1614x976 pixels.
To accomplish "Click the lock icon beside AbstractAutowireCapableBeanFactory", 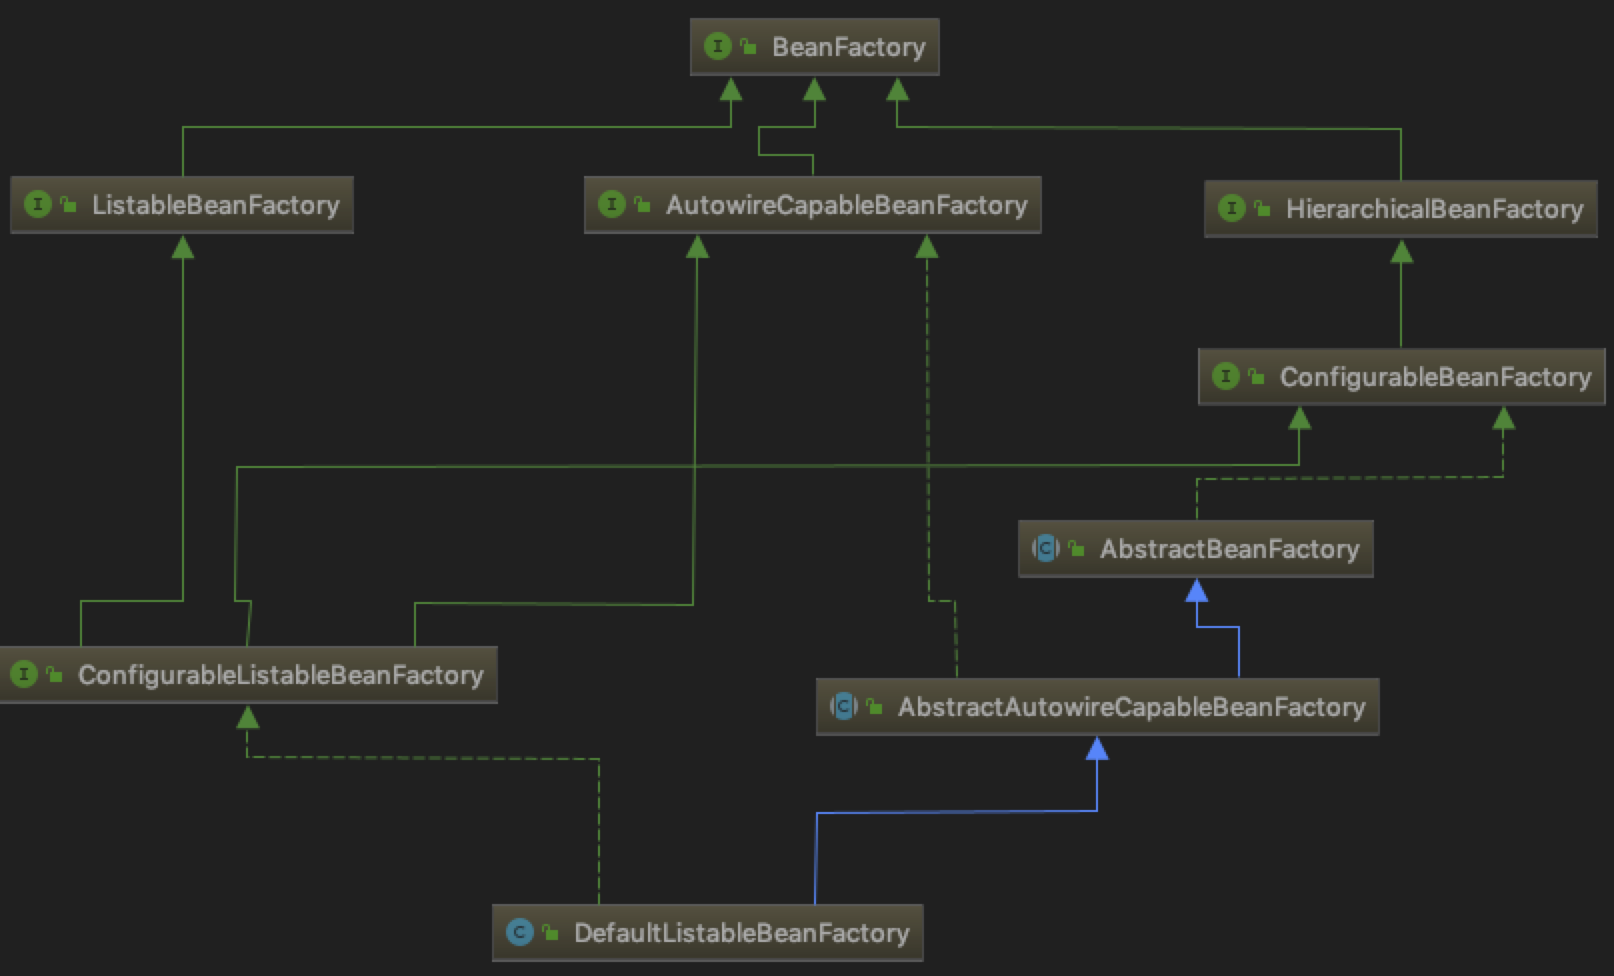I will point(874,706).
